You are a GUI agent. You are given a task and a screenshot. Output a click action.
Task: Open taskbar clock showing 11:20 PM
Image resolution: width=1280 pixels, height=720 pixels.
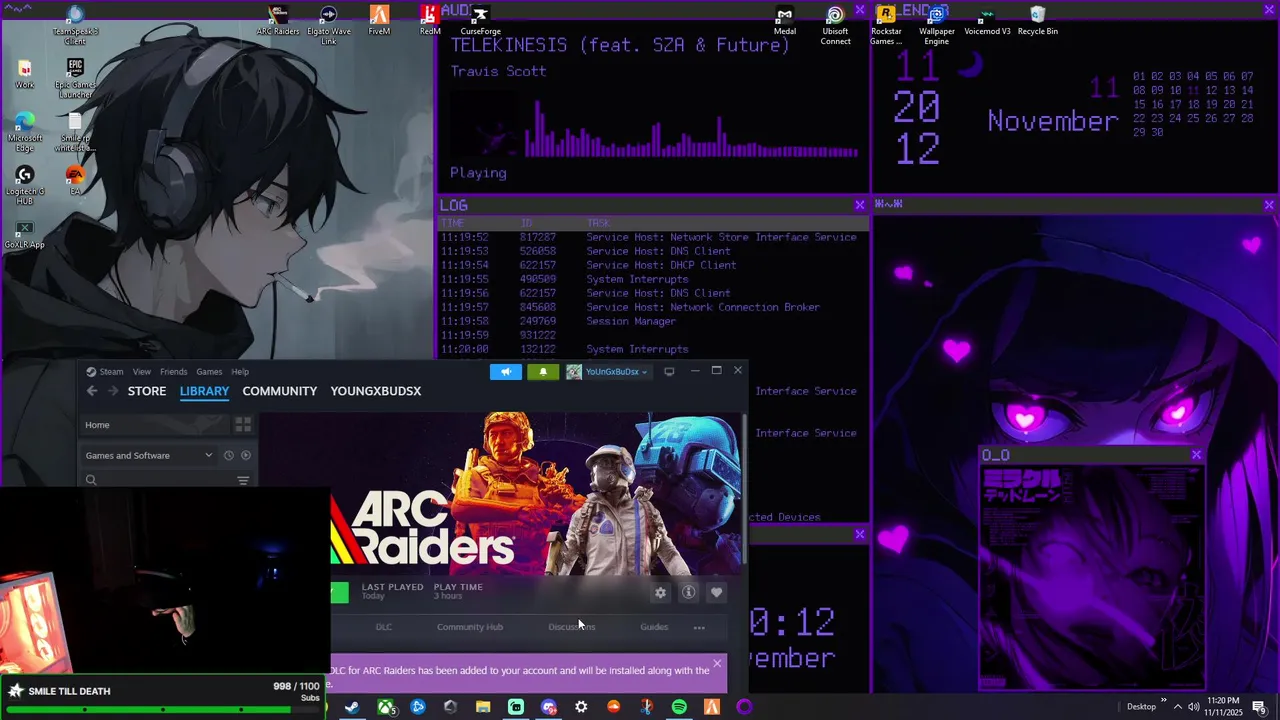[1223, 707]
